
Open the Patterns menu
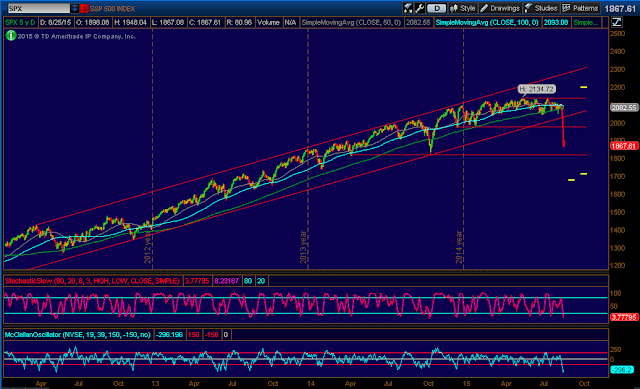pyautogui.click(x=580, y=8)
